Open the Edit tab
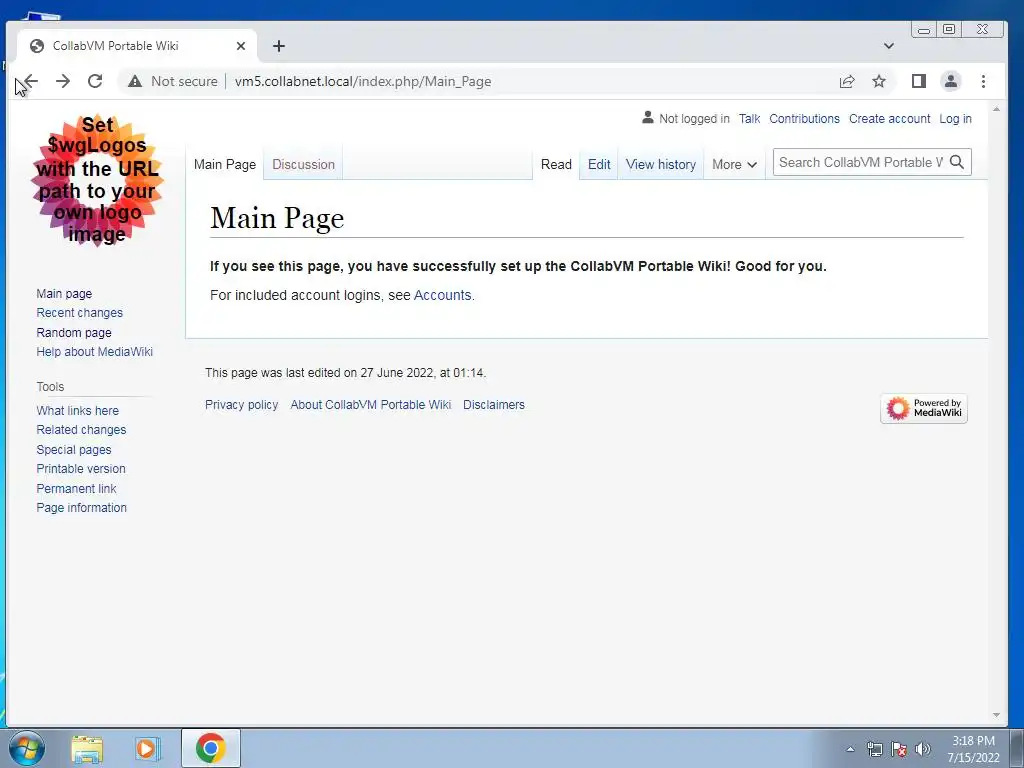The image size is (1024, 768). click(599, 165)
